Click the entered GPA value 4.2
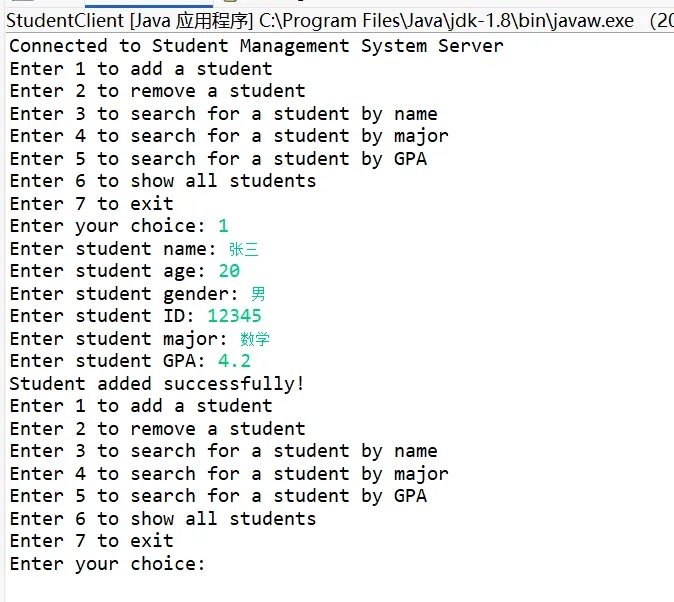Viewport: 674px width, 602px height. (234, 361)
